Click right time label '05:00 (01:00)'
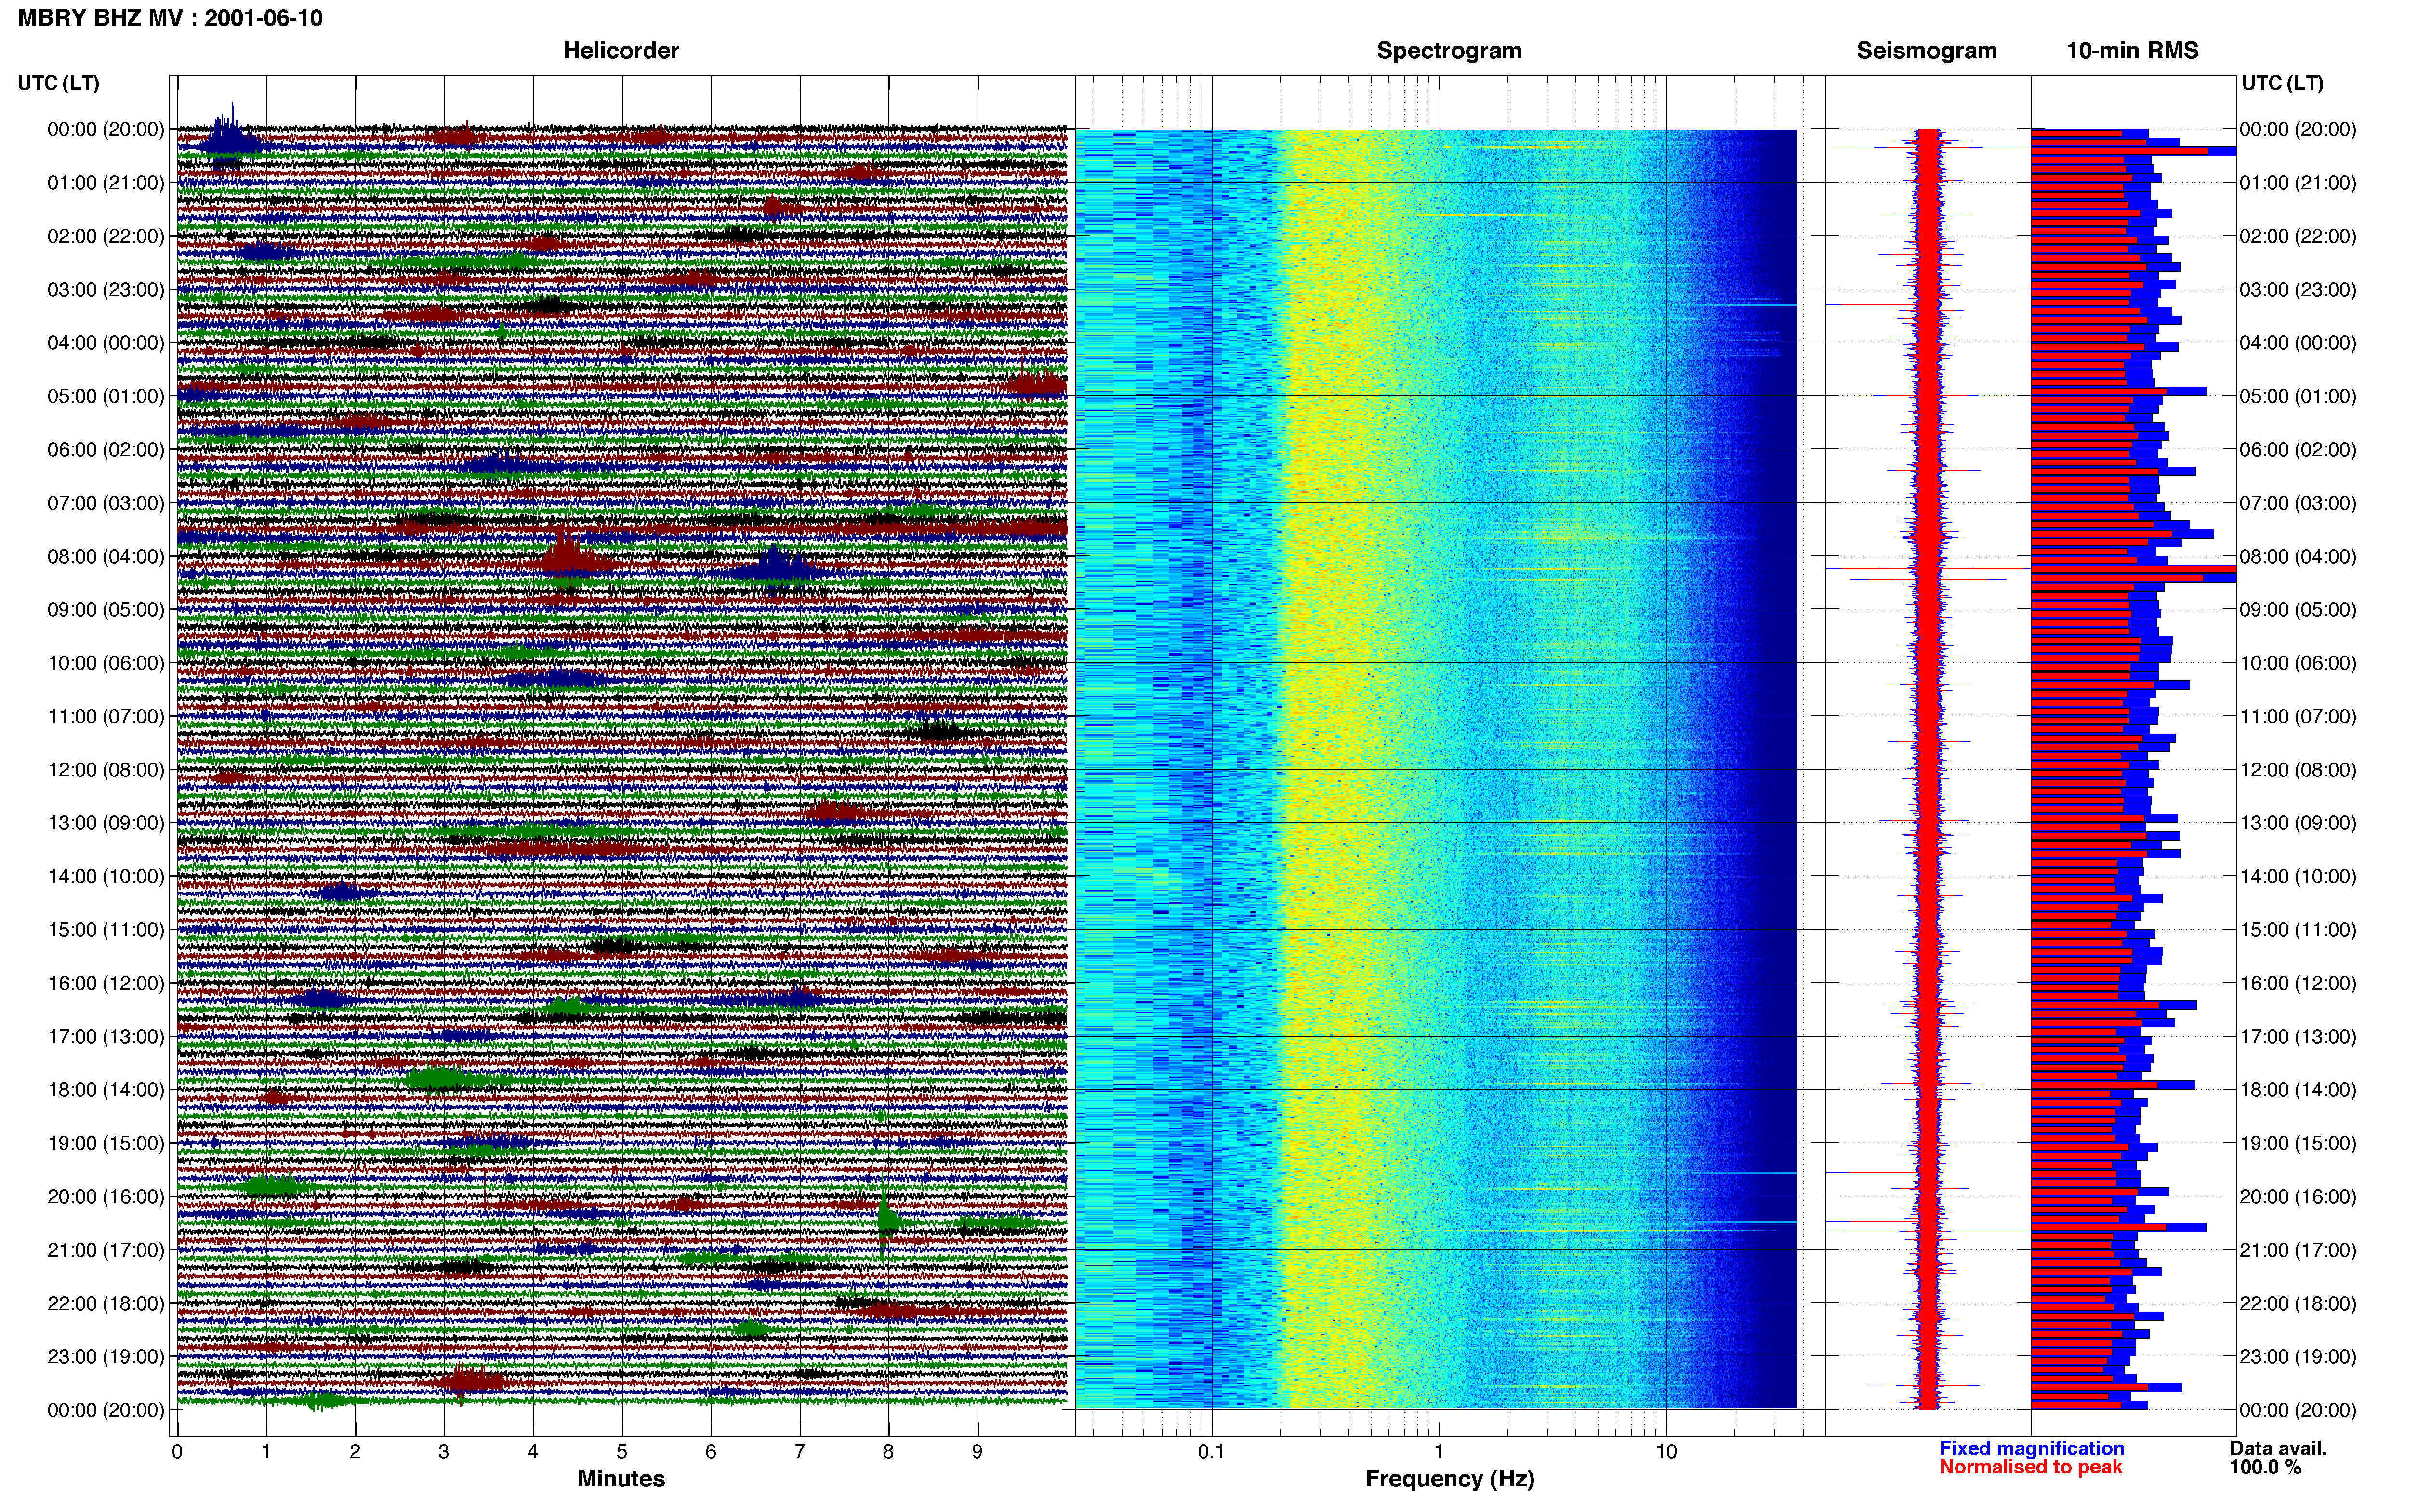Viewport: 2418px width, 1512px height. tap(2297, 396)
